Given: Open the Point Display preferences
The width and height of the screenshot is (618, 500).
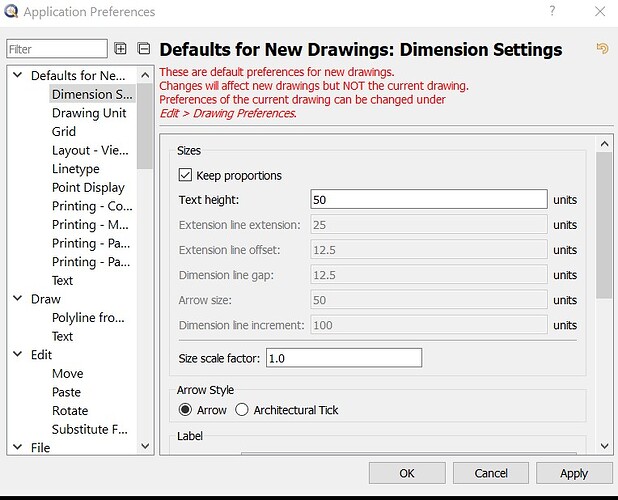Looking at the screenshot, I should tap(88, 188).
